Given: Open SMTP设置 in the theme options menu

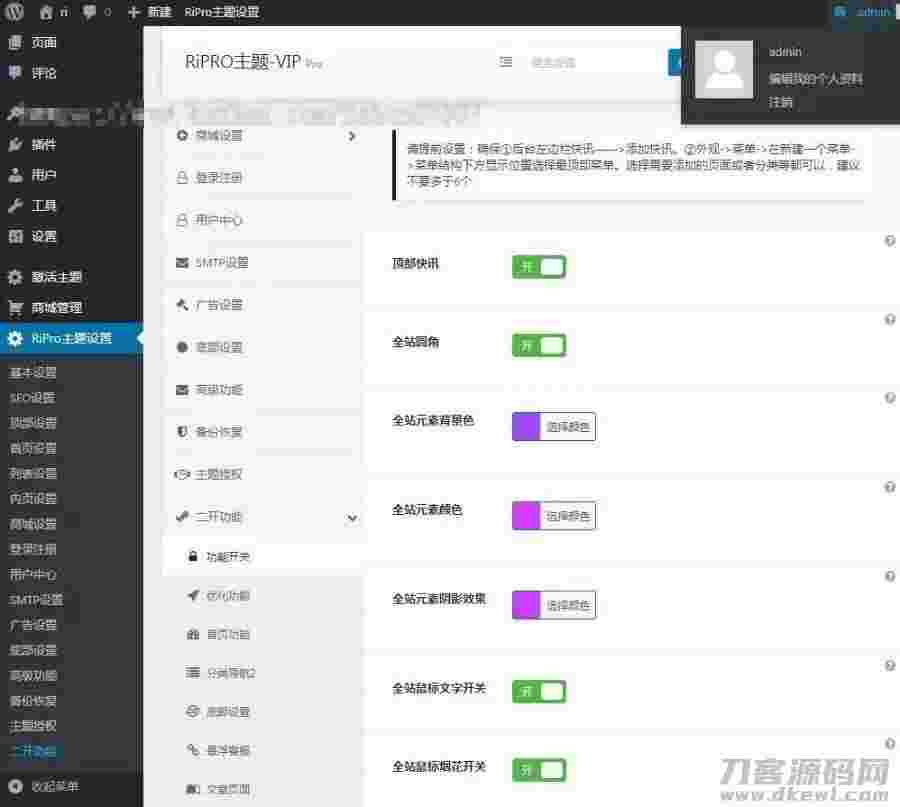Looking at the screenshot, I should pos(221,263).
